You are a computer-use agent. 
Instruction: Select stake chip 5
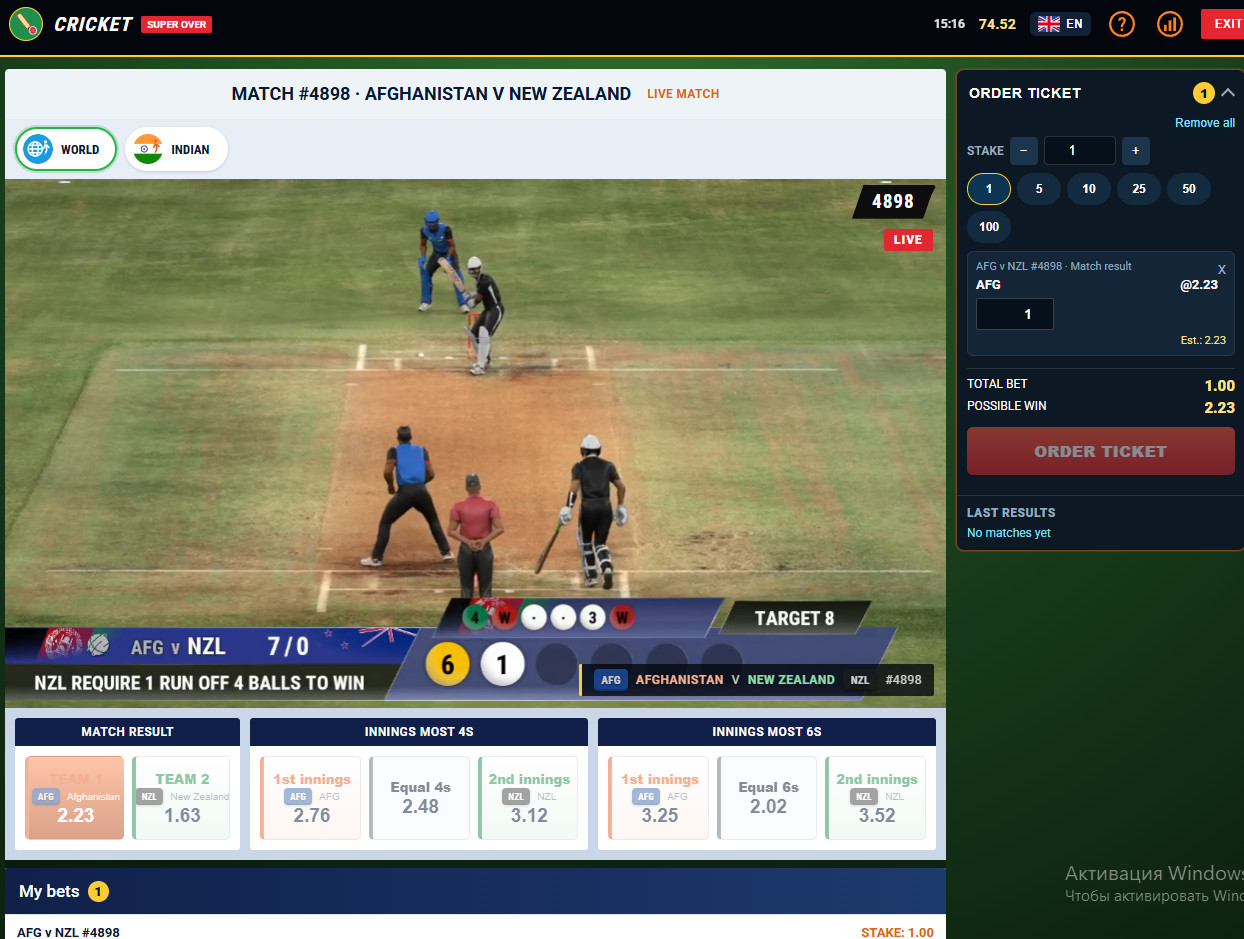1039,189
